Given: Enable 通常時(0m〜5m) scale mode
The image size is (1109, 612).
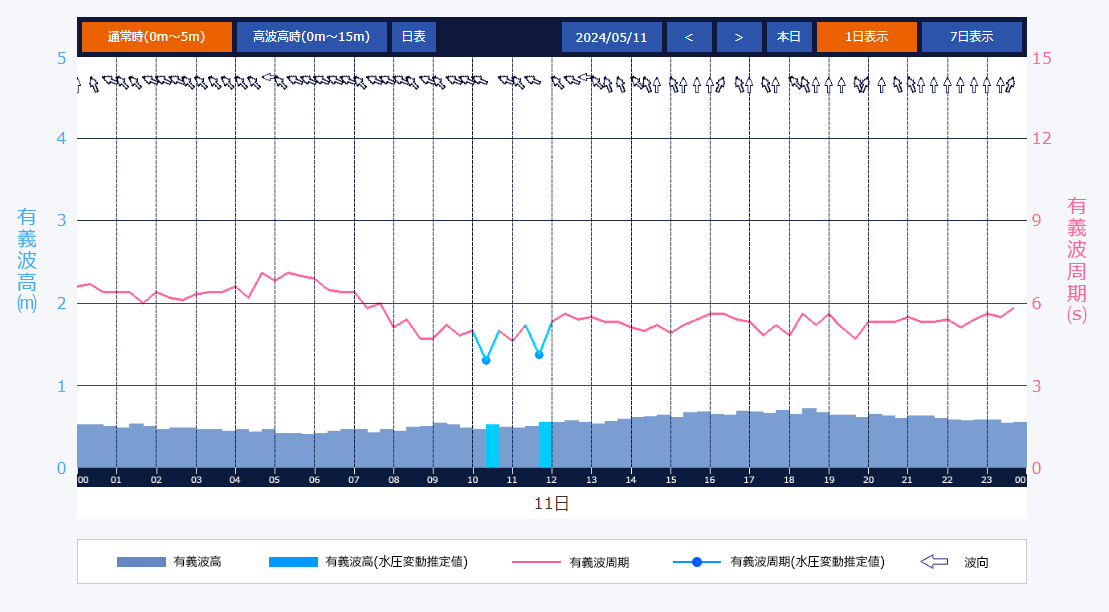Looking at the screenshot, I should pos(157,37).
